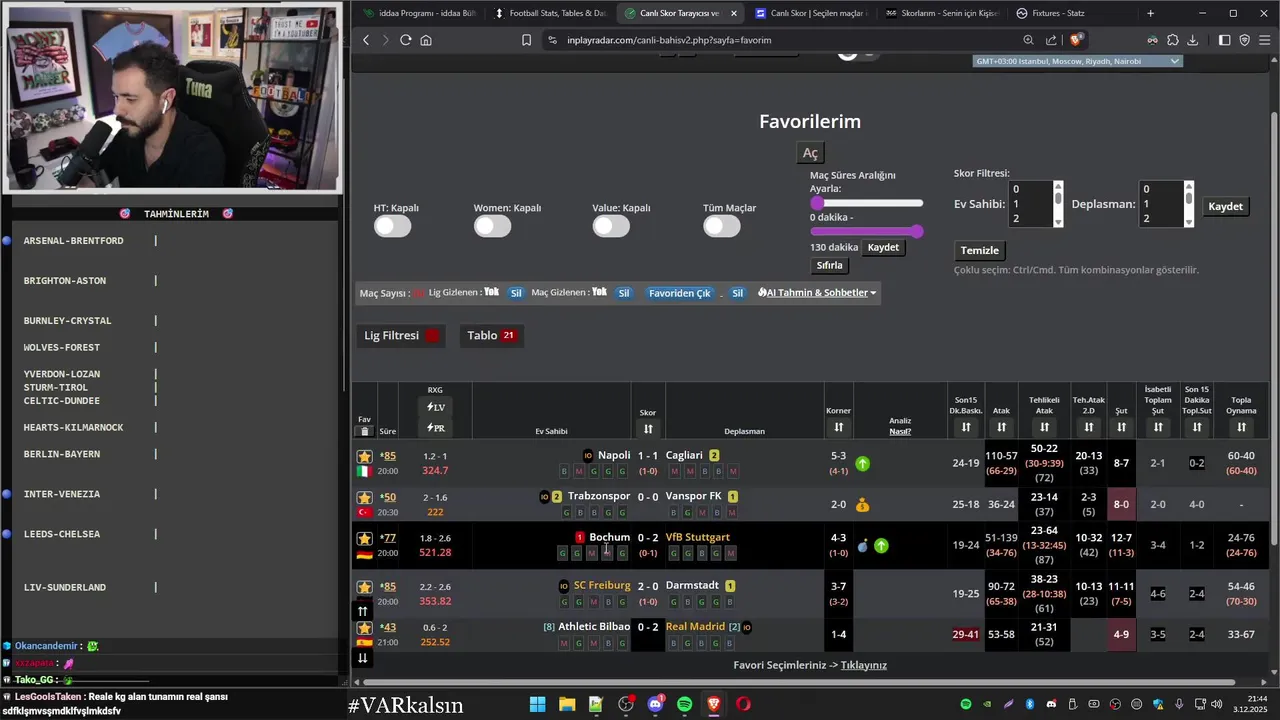Open the browser hamburger menu

(1264, 40)
